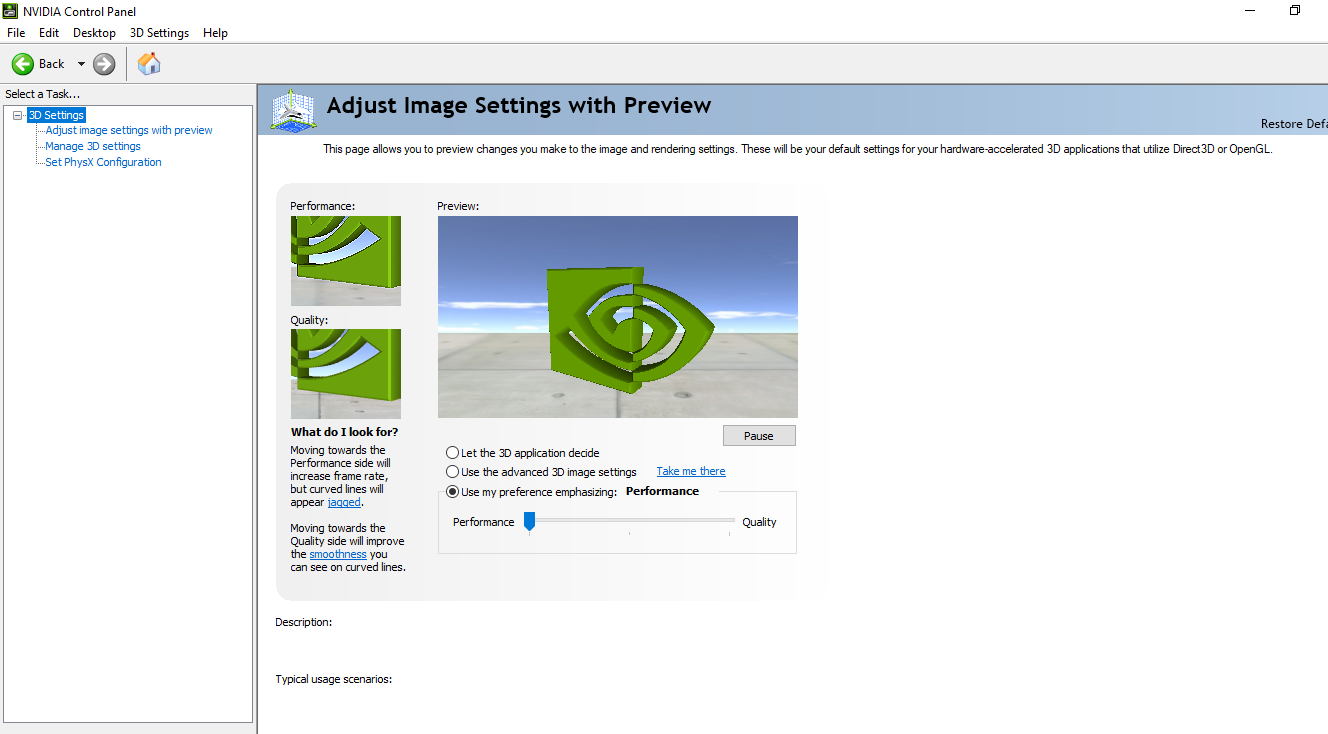This screenshot has height=734, width=1328.
Task: Select Adjust image settings with preview
Action: coord(129,130)
